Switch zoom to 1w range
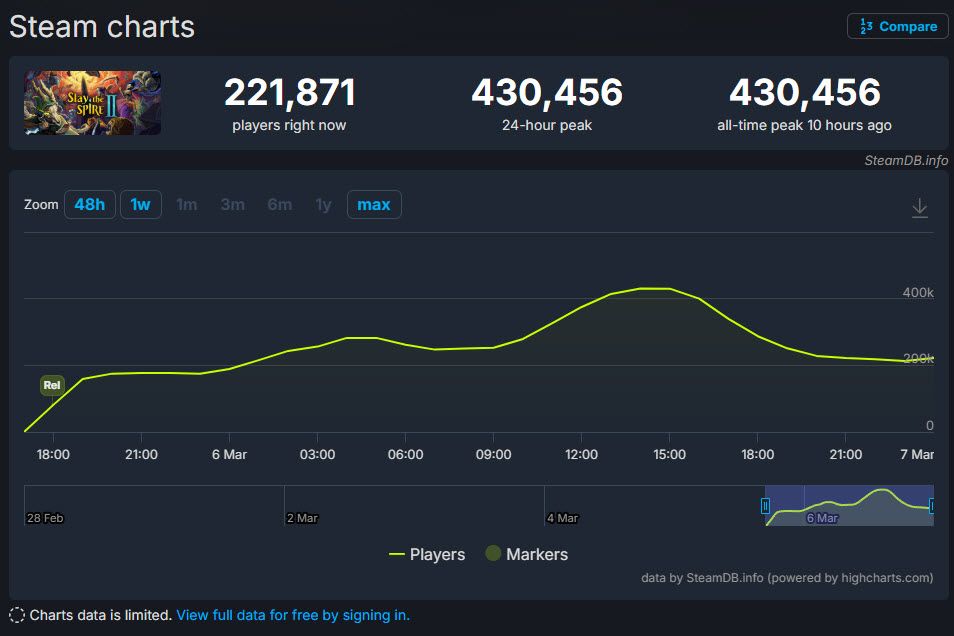Screen dimensions: 954x636 point(140,205)
